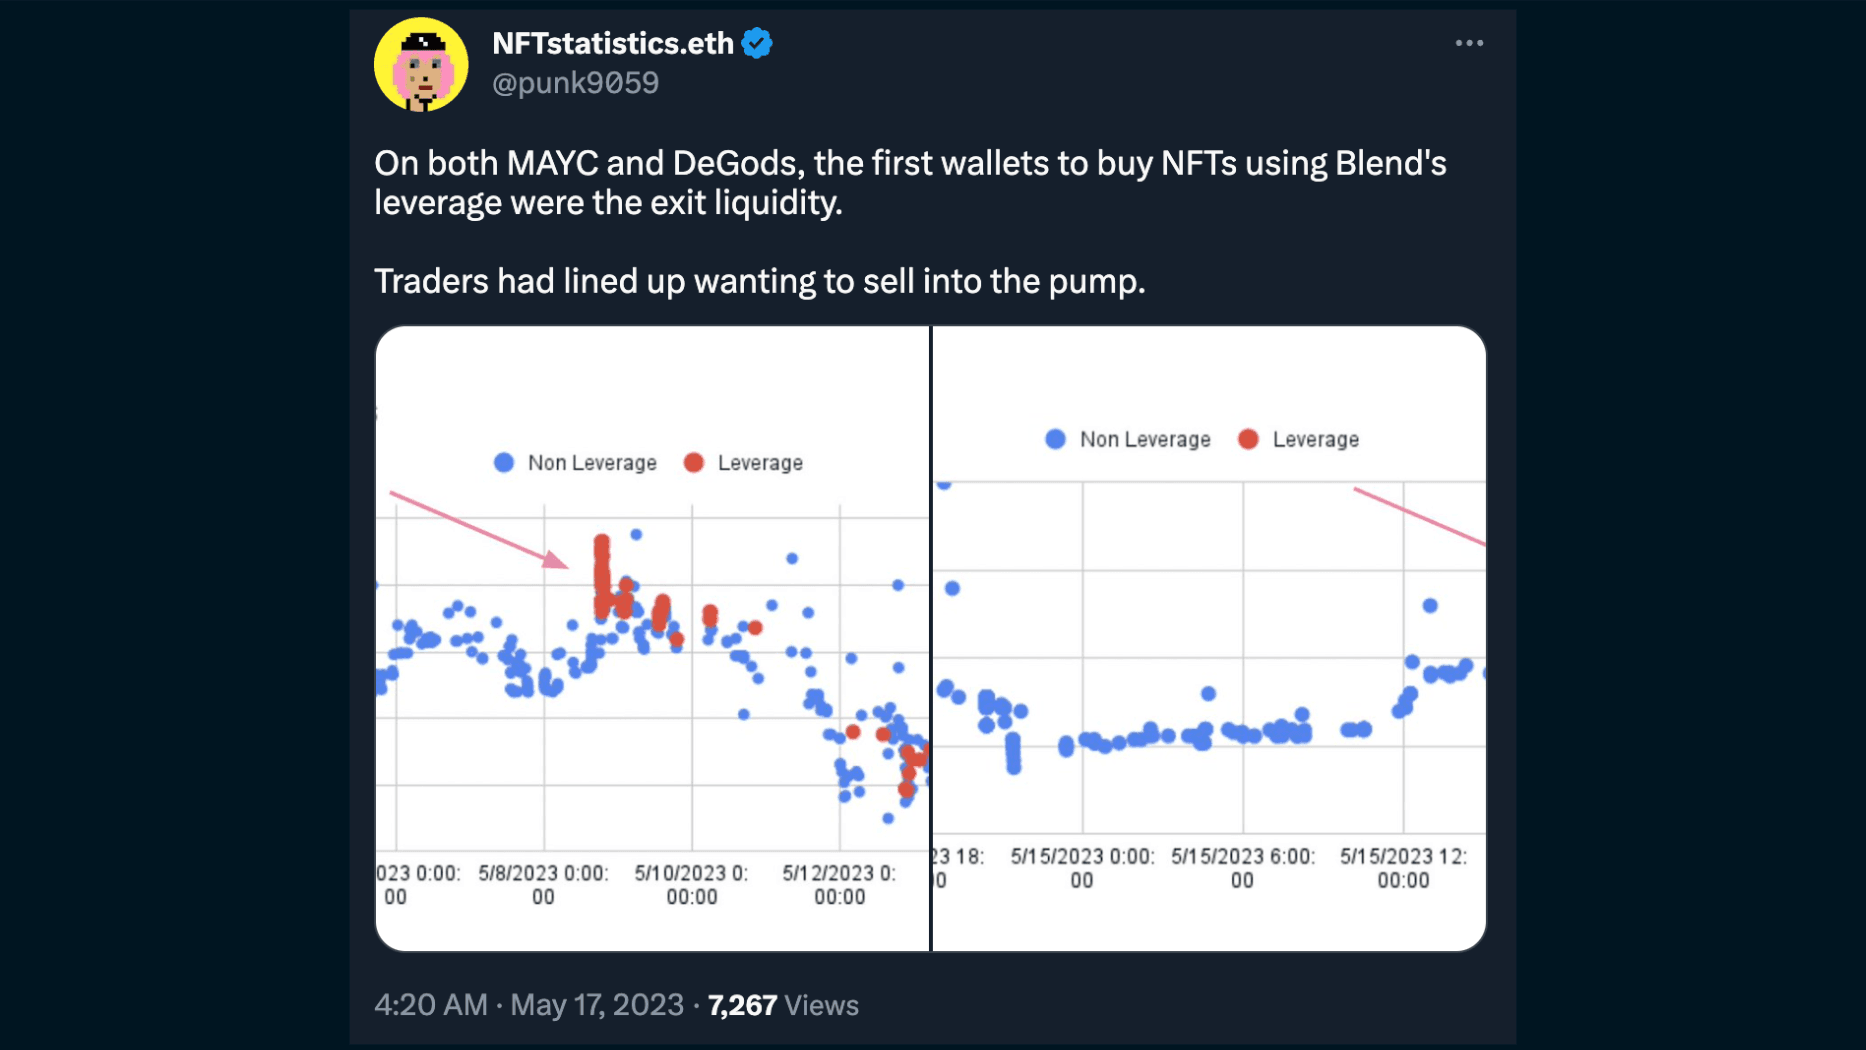
Task: Click the "Traders had lined up" sentence
Action: click(x=759, y=281)
